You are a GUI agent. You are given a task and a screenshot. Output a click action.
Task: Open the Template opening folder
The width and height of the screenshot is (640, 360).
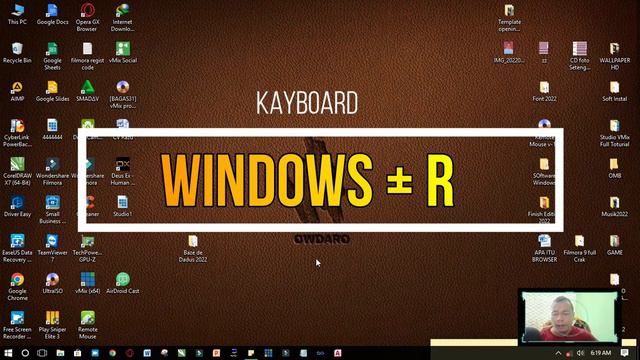coord(509,18)
